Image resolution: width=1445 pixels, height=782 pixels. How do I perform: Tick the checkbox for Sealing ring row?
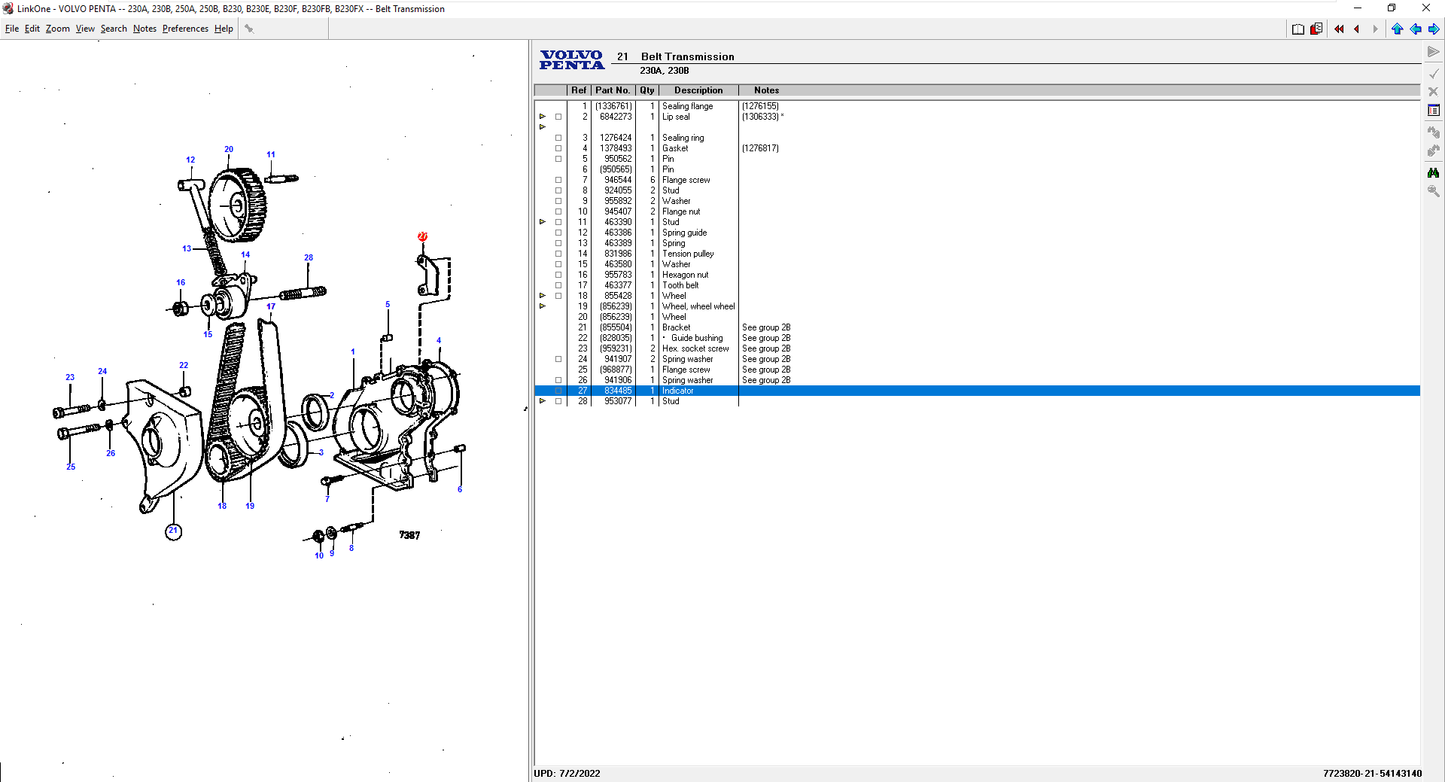pos(558,138)
